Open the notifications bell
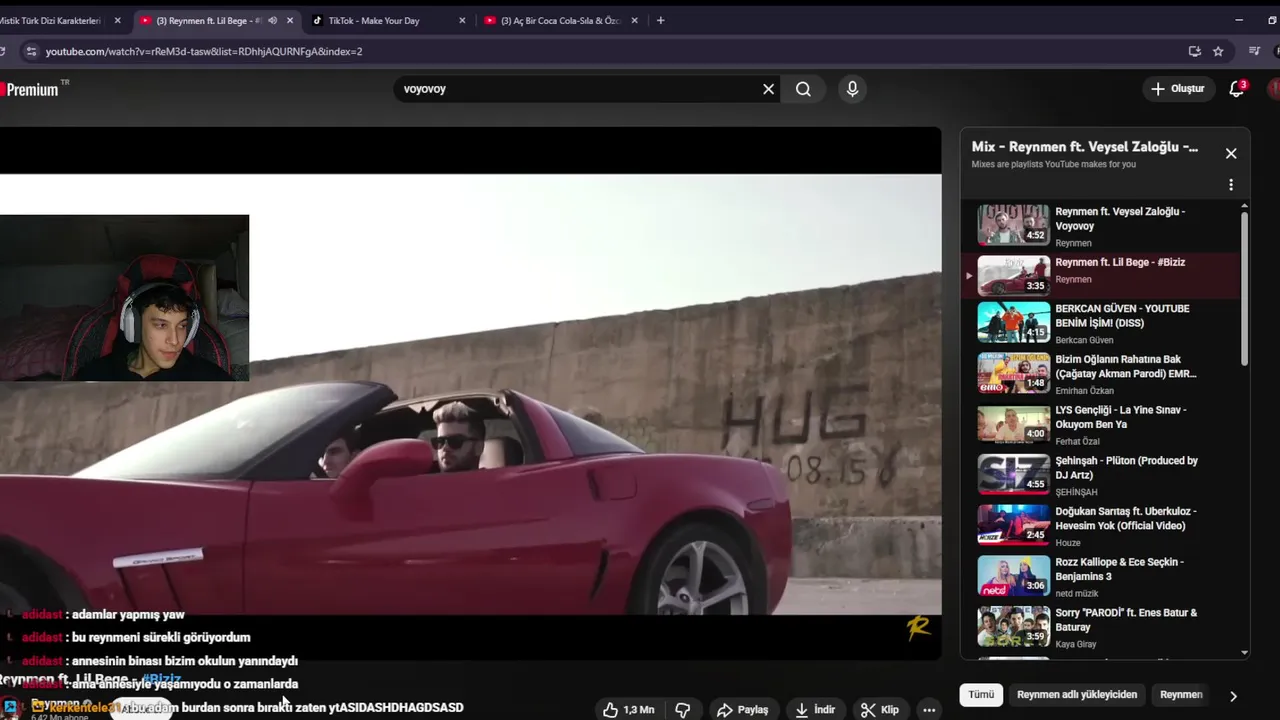Viewport: 1280px width, 720px height. coord(1236,89)
